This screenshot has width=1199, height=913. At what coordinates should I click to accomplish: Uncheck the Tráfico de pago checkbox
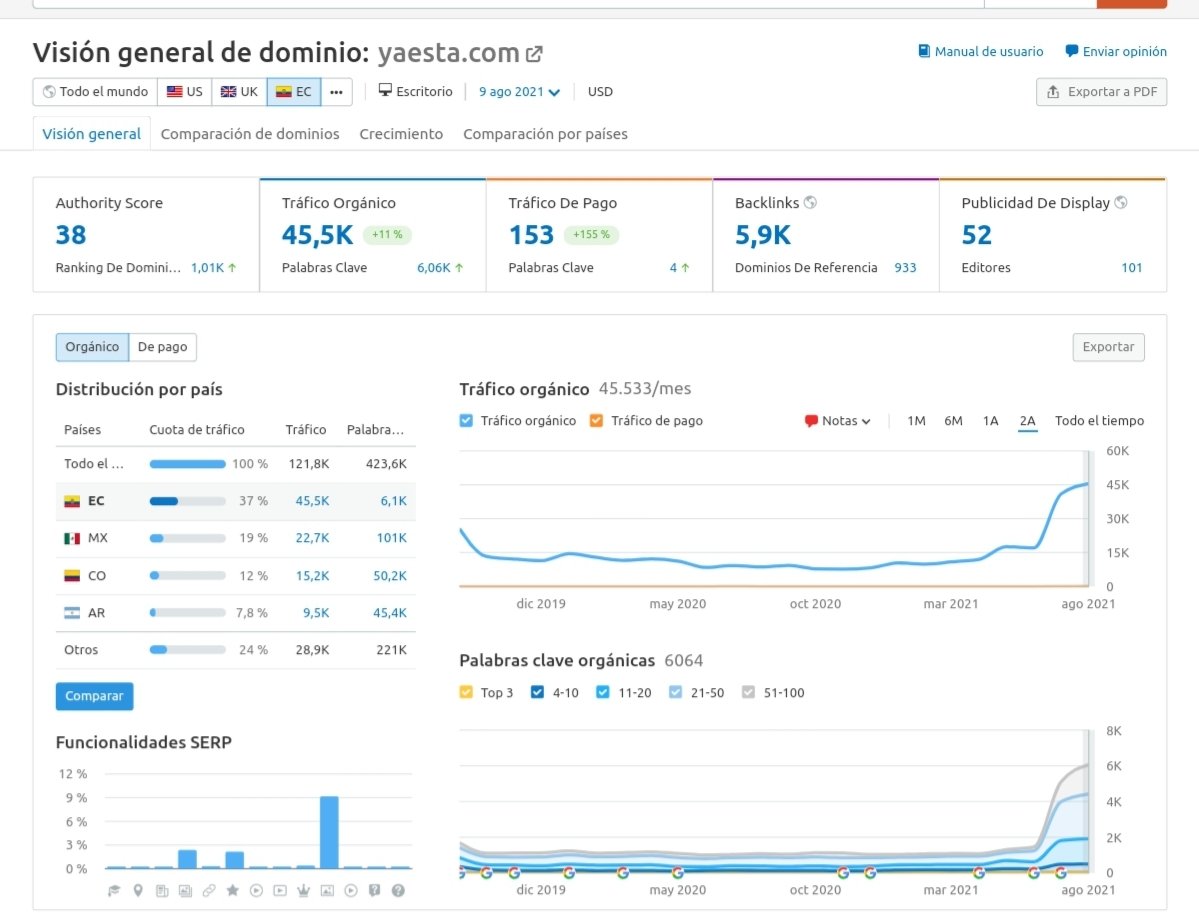[x=596, y=420]
